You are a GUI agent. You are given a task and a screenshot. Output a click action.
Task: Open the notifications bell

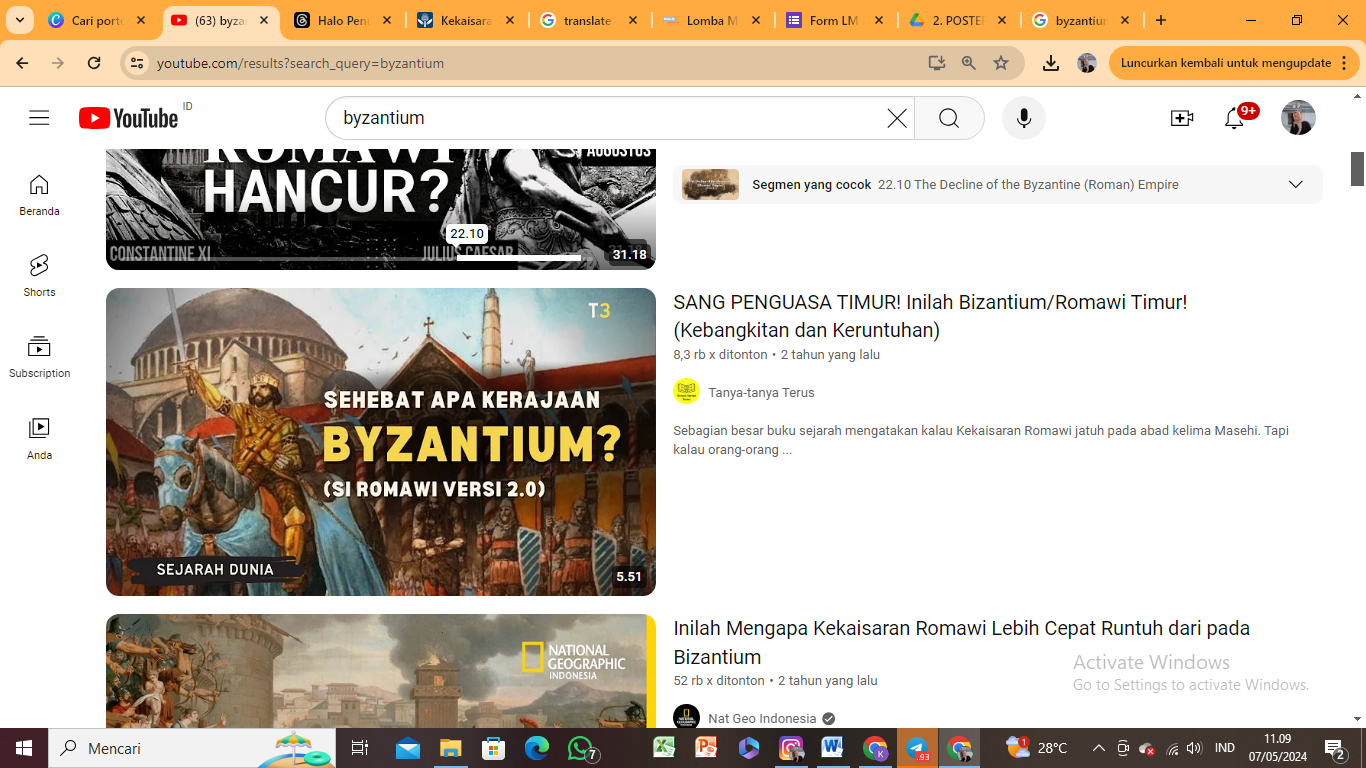pyautogui.click(x=1234, y=118)
